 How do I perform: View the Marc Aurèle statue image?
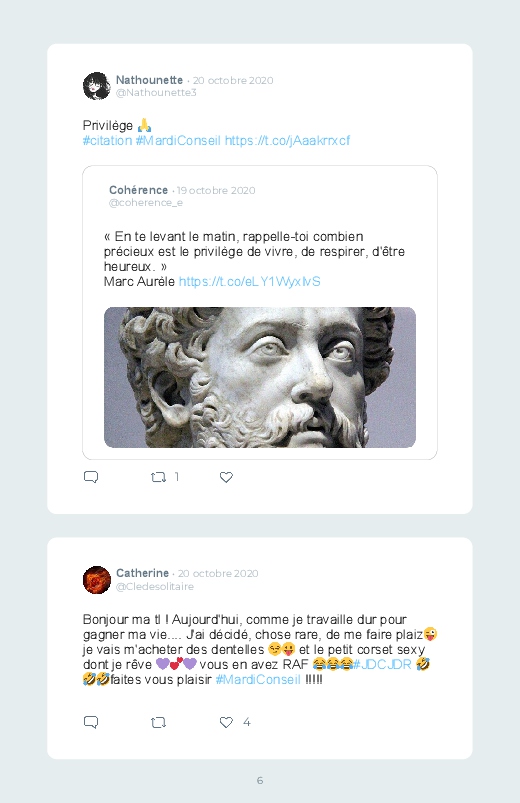pos(260,377)
